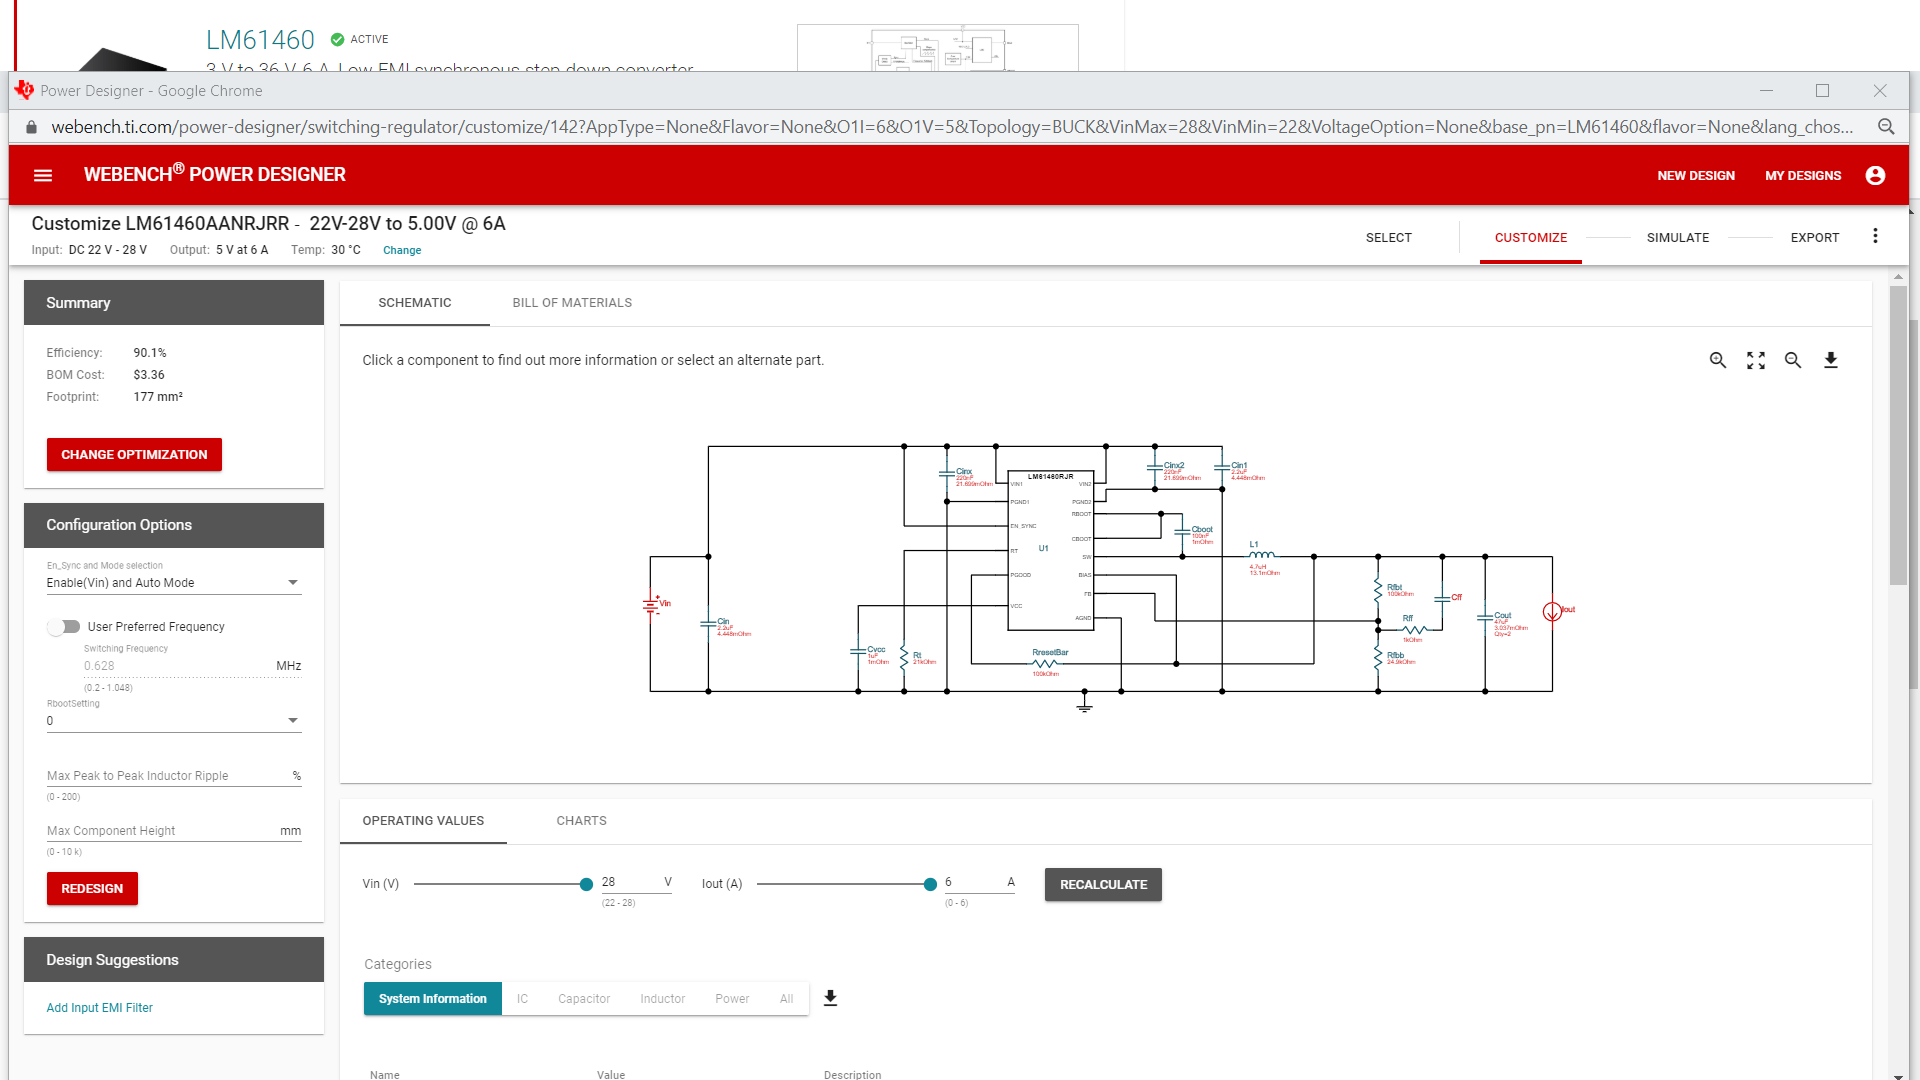Click the Change Optimization button

(x=134, y=455)
